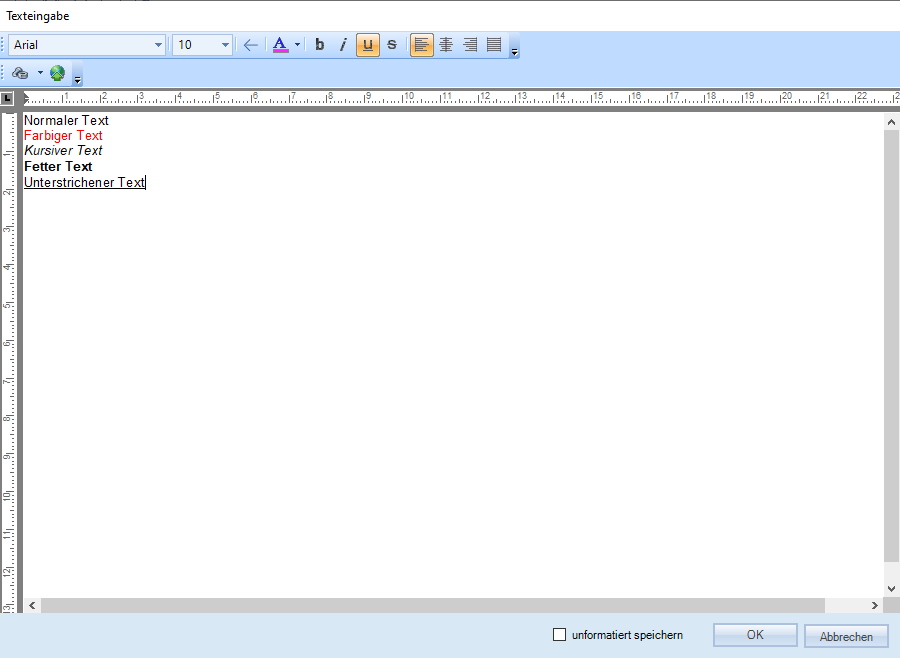Enable 'unformatiert speichern' checkbox

(x=560, y=635)
